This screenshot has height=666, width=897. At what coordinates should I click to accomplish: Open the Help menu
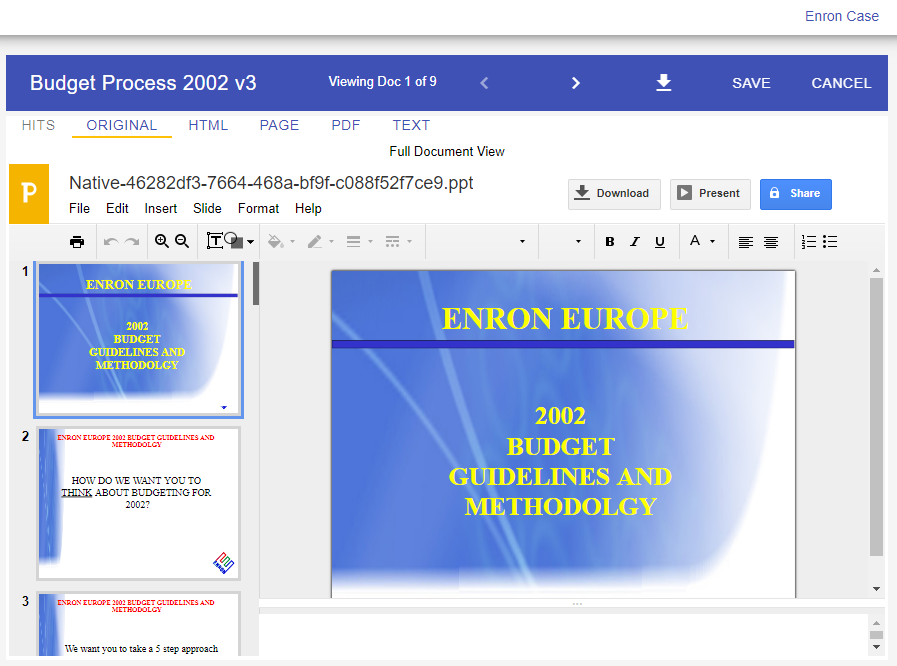(308, 209)
